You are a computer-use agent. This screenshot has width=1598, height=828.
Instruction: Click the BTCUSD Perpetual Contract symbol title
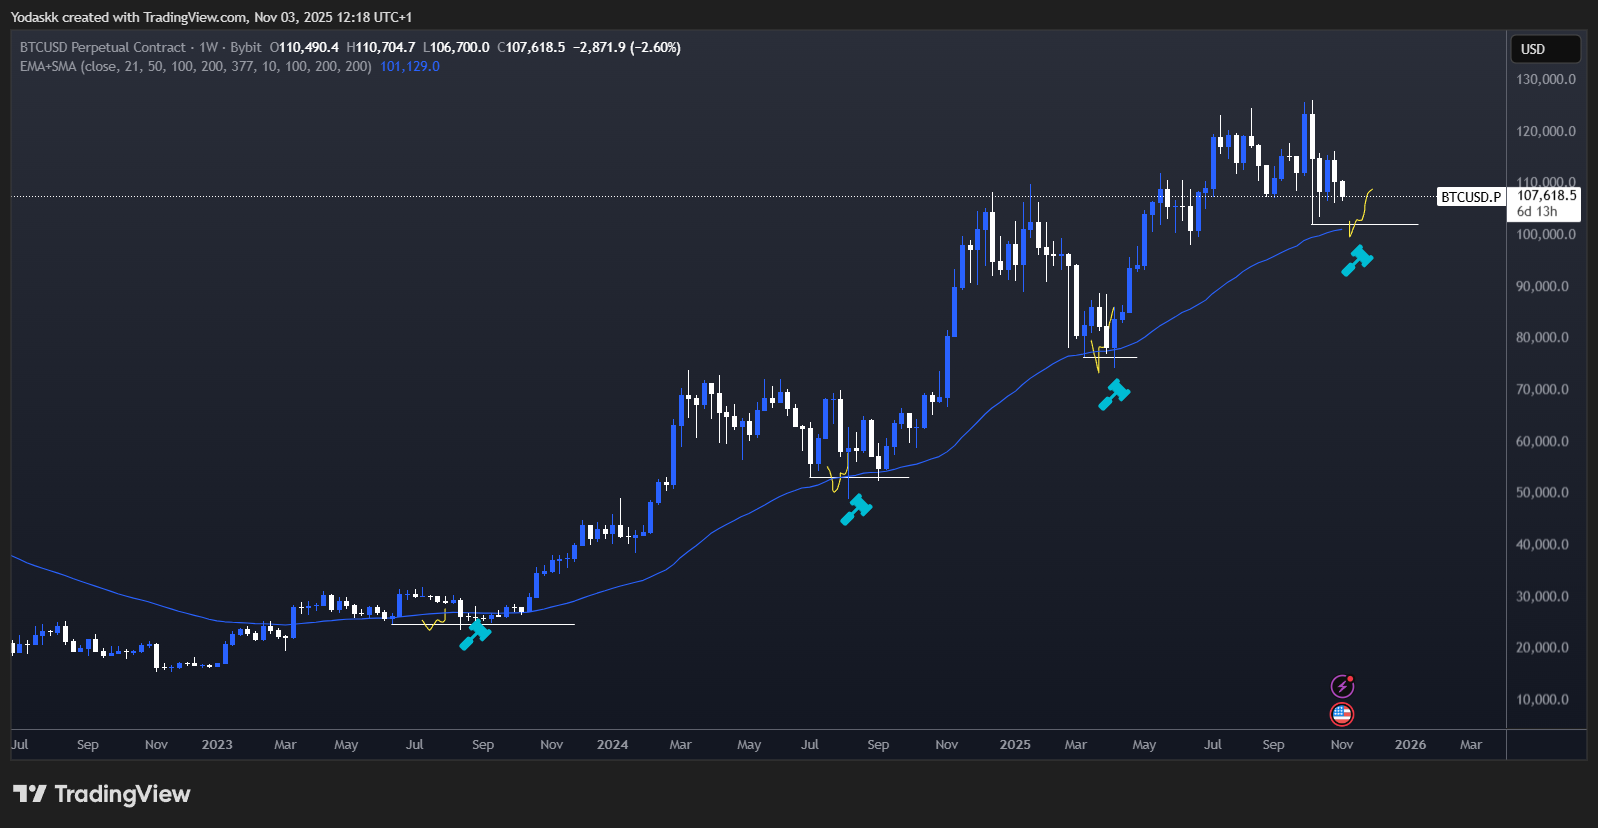(103, 47)
